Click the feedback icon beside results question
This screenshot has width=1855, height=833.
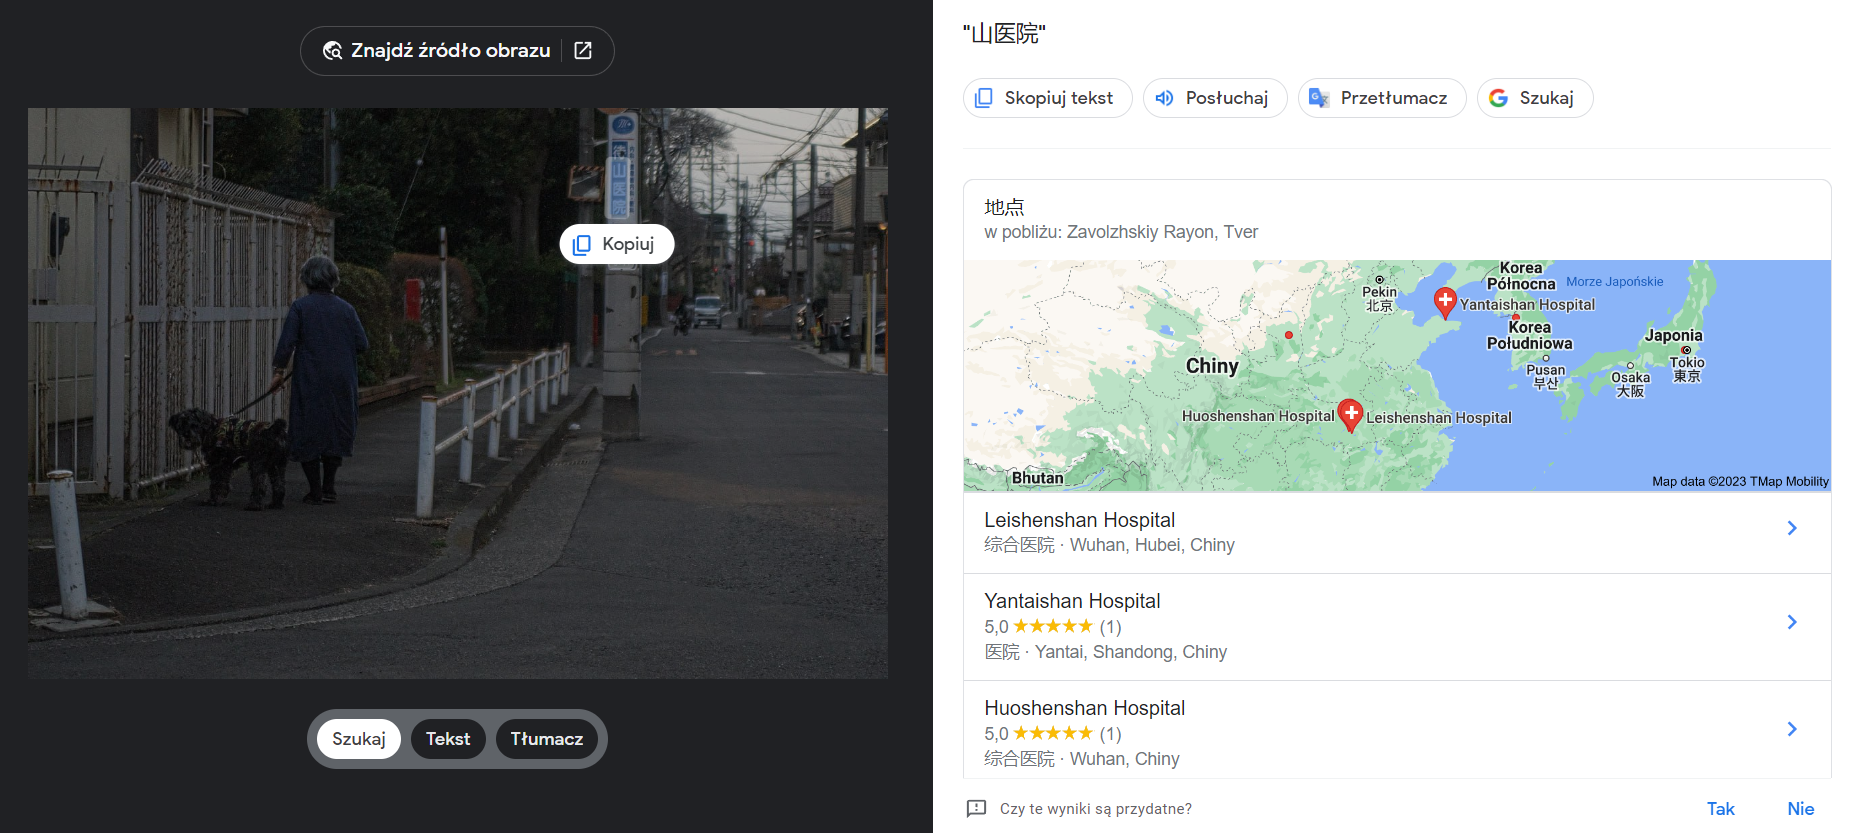point(977,808)
